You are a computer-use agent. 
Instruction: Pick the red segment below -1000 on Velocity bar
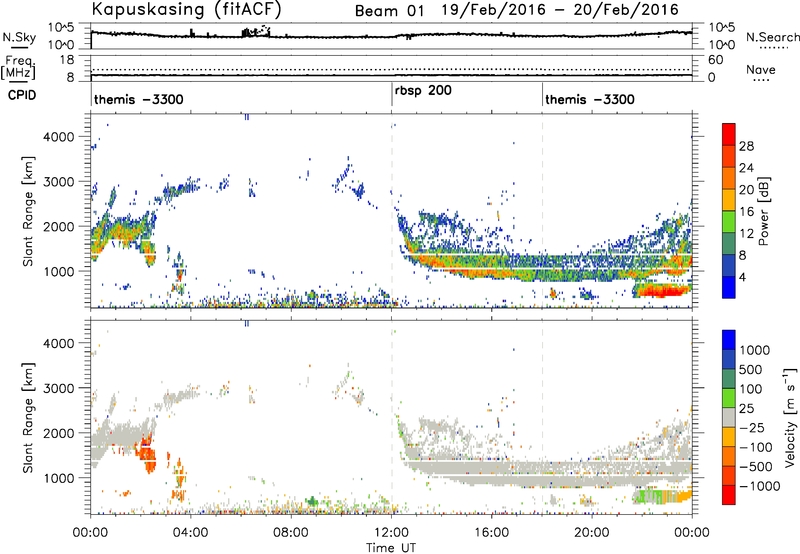[729, 495]
